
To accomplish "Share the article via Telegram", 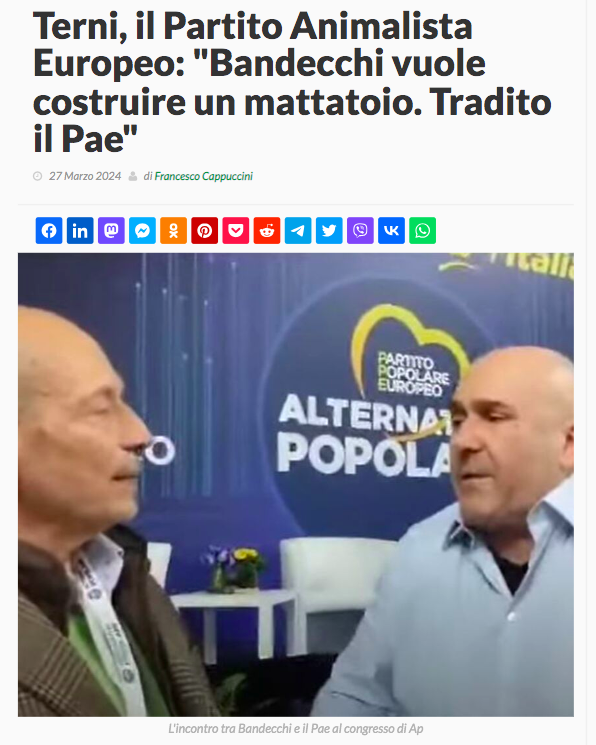I will point(298,230).
